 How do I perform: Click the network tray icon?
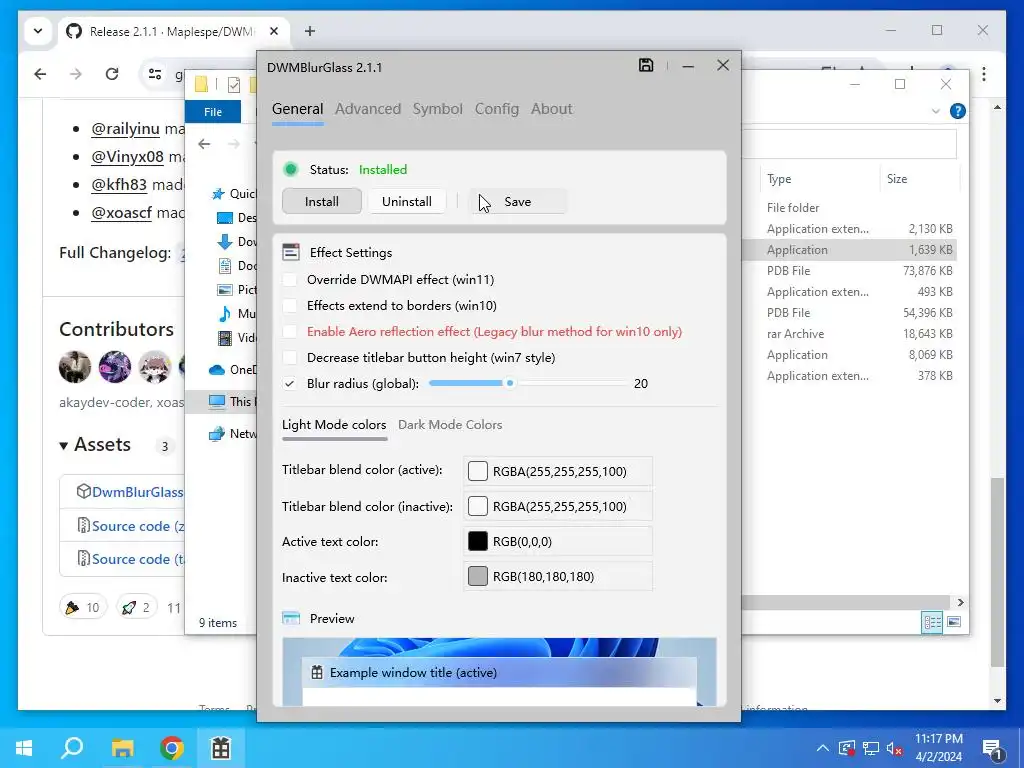tap(870, 748)
